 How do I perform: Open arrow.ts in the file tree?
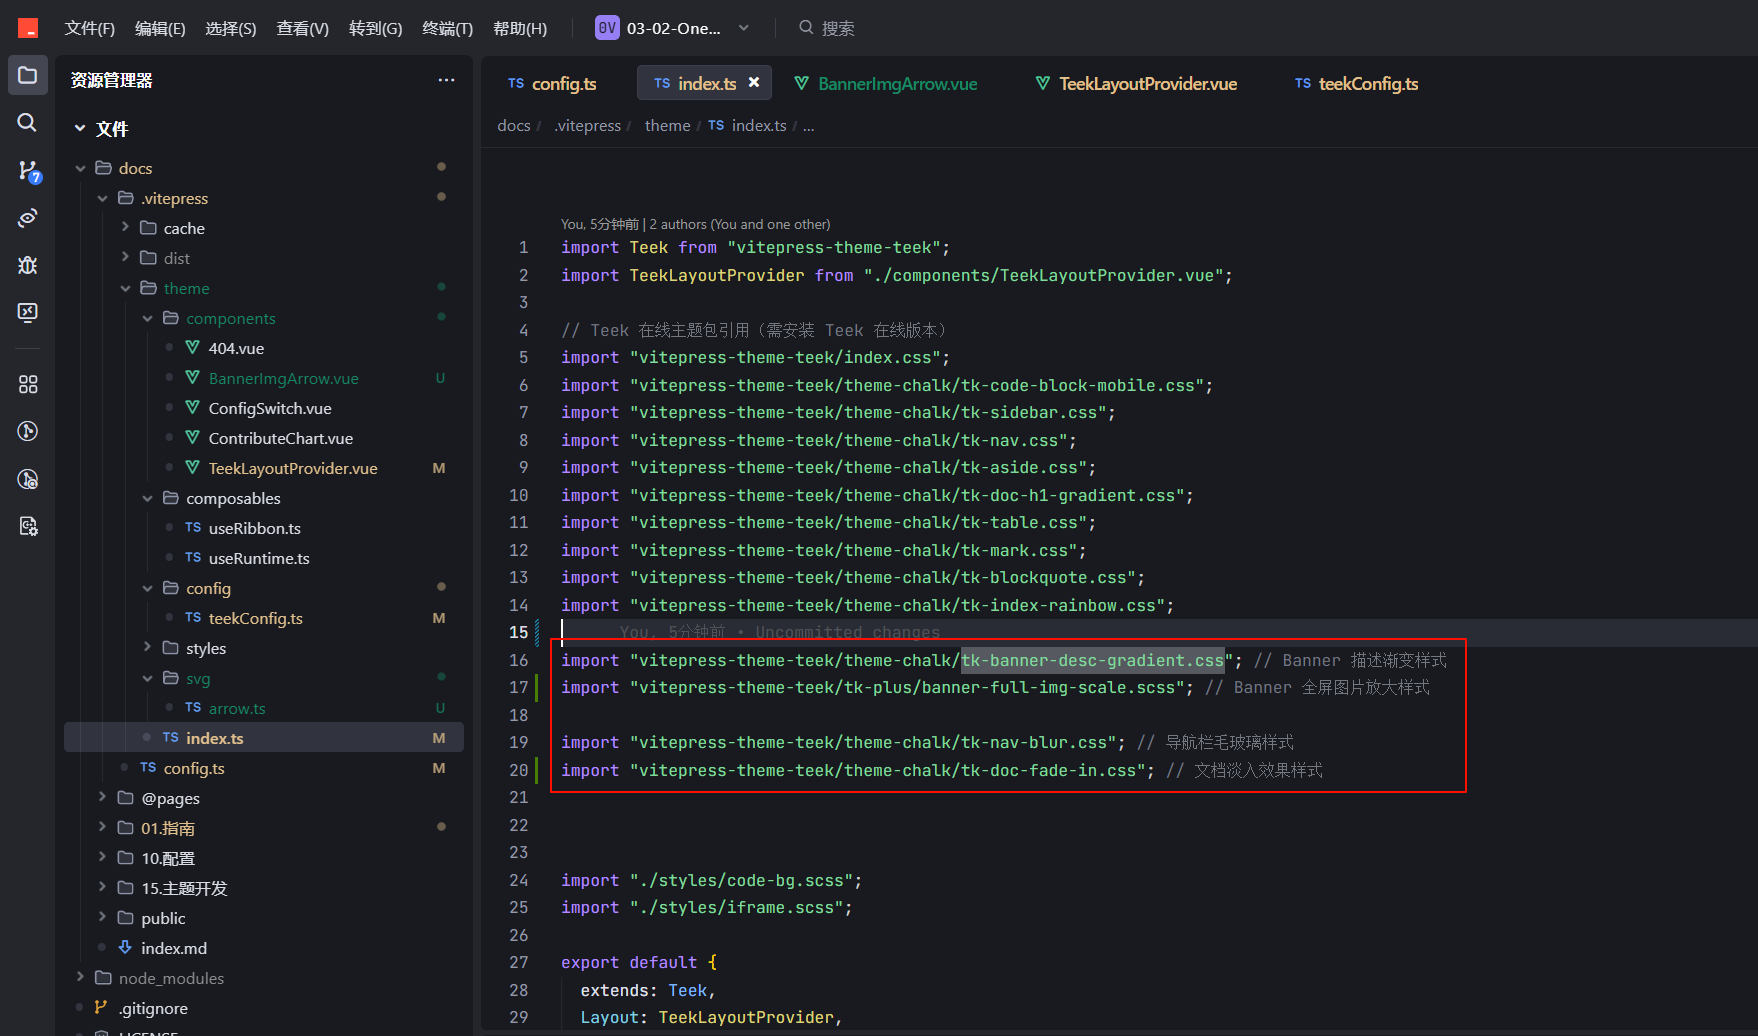[x=237, y=708]
